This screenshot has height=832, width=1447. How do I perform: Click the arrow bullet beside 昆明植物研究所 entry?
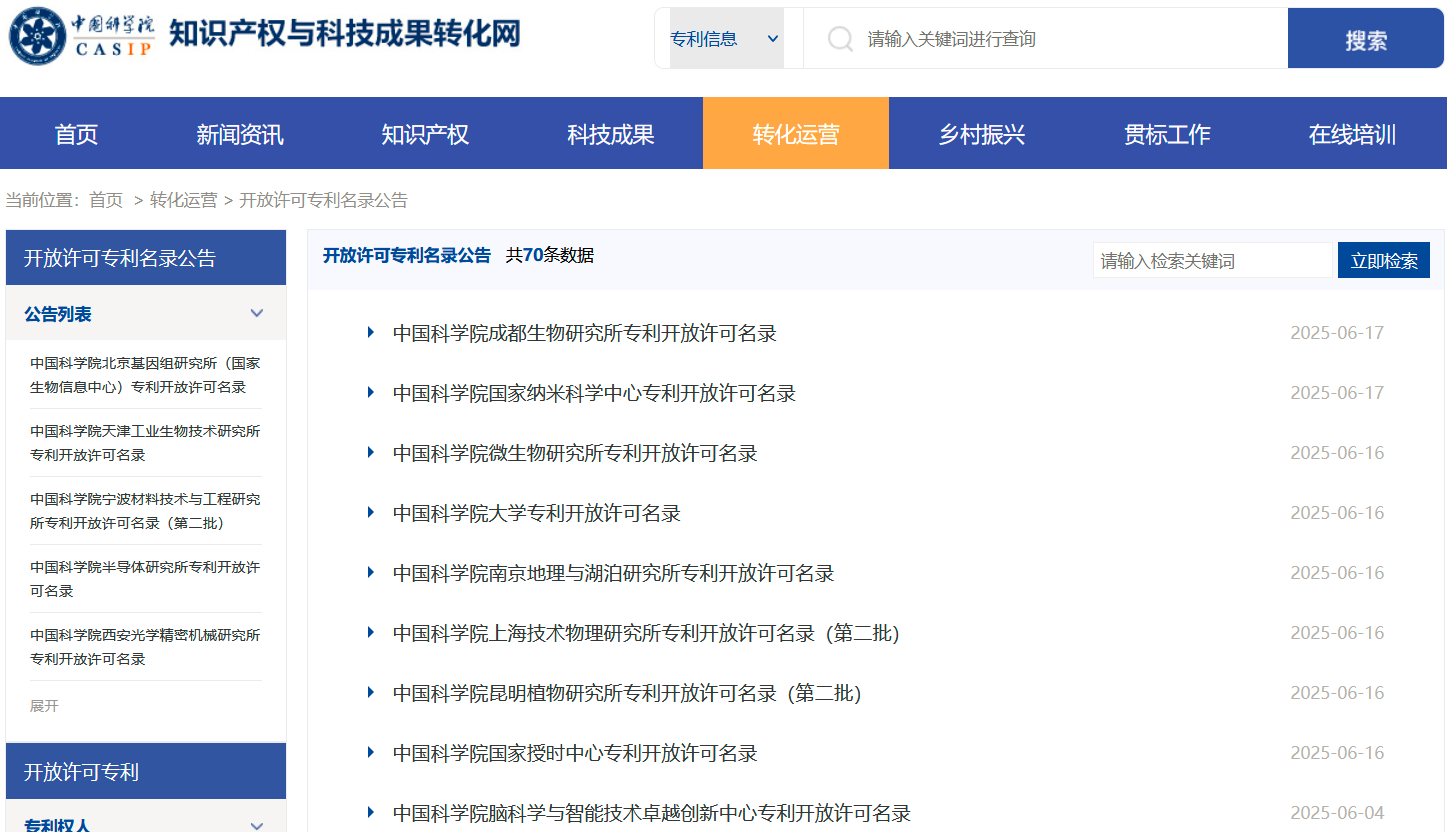(371, 692)
